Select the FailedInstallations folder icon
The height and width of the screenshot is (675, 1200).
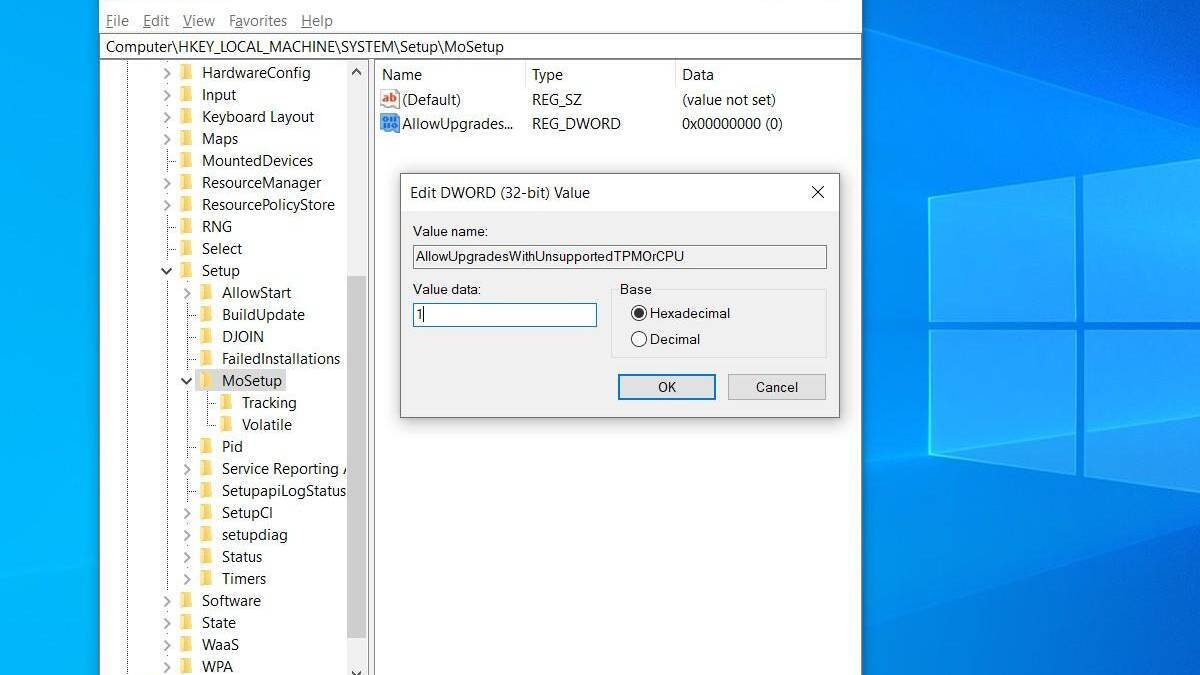[x=207, y=358]
